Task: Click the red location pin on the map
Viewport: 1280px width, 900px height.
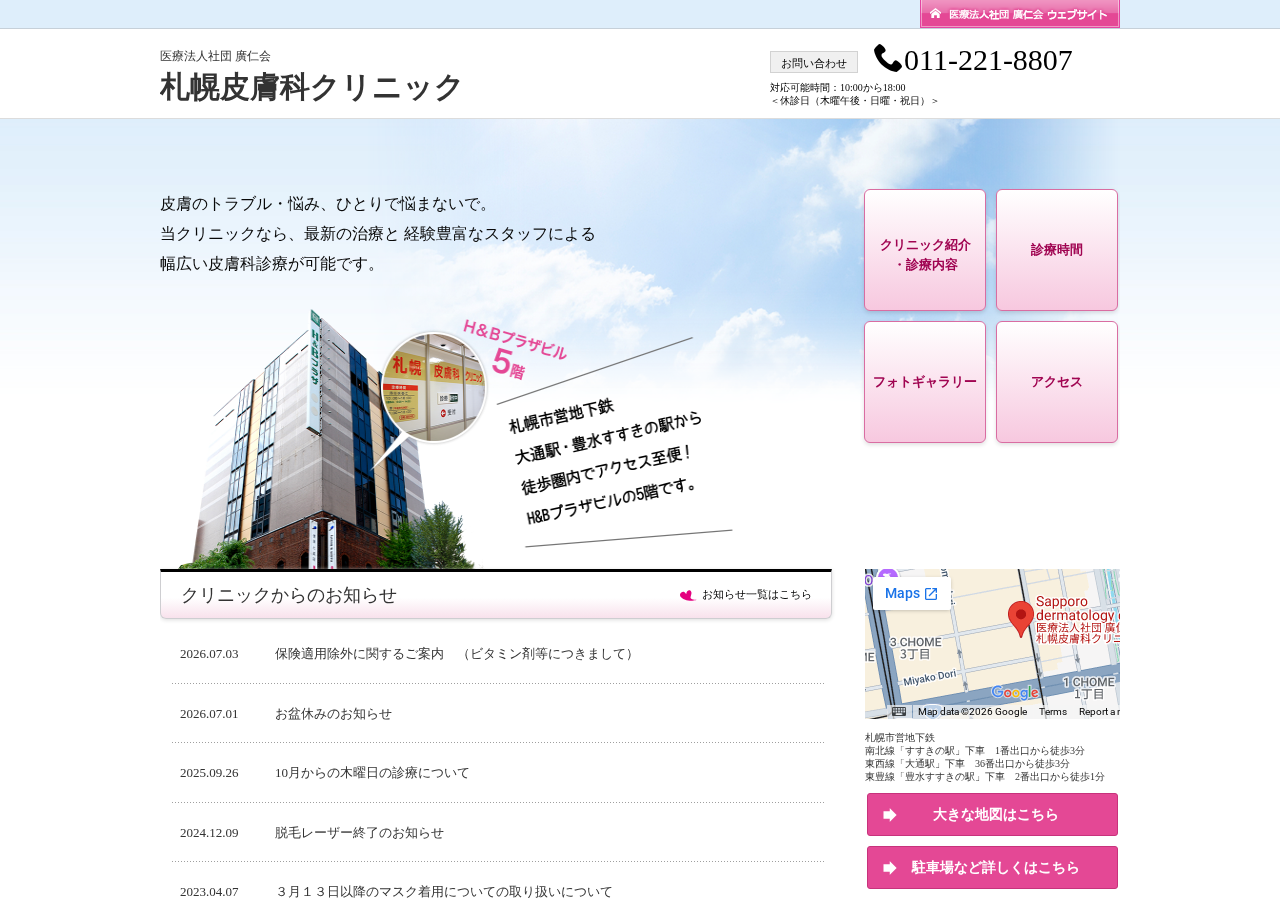Action: (1020, 618)
